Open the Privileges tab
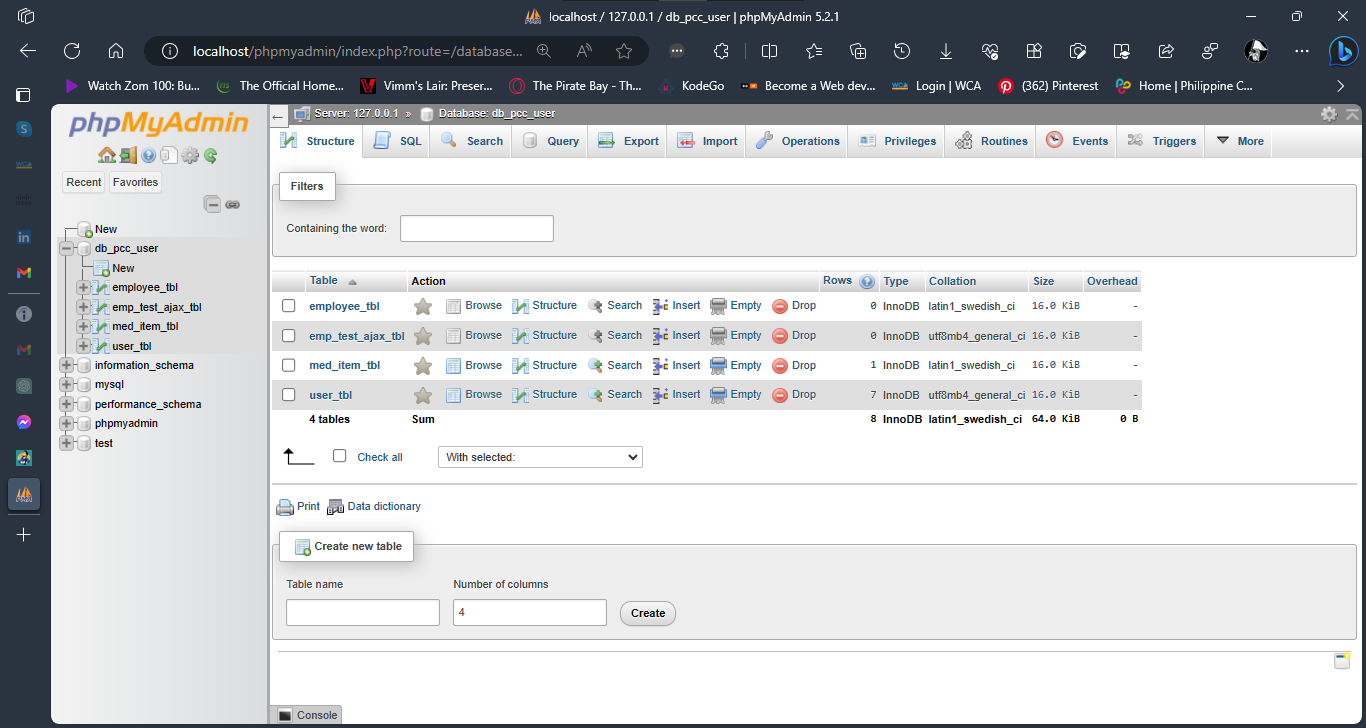The width and height of the screenshot is (1366, 728). pos(897,141)
